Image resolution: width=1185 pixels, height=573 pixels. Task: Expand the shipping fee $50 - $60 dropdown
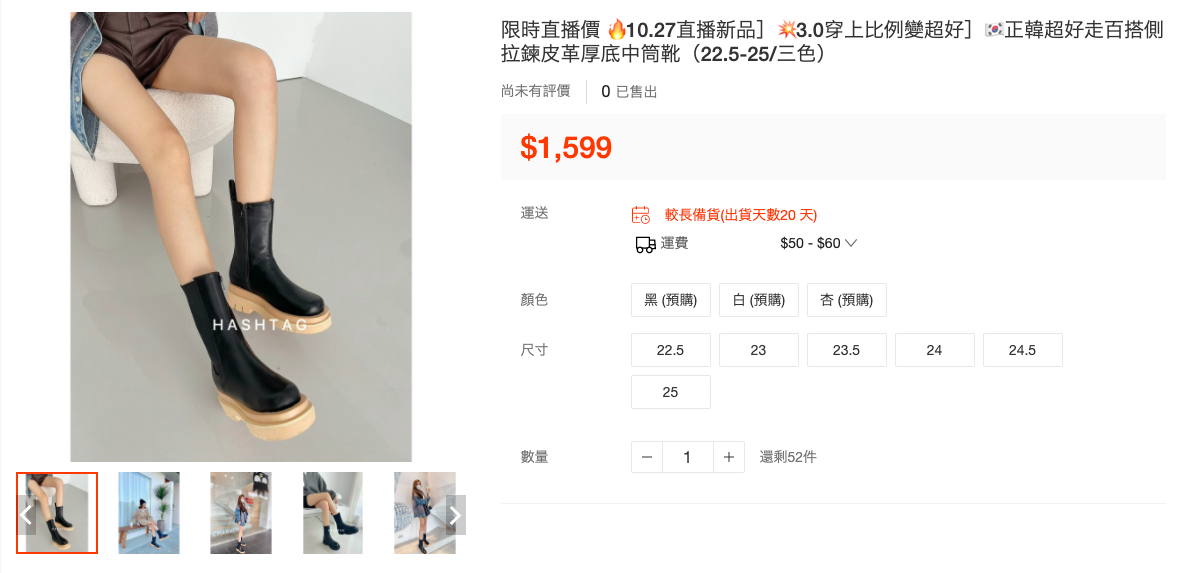818,243
